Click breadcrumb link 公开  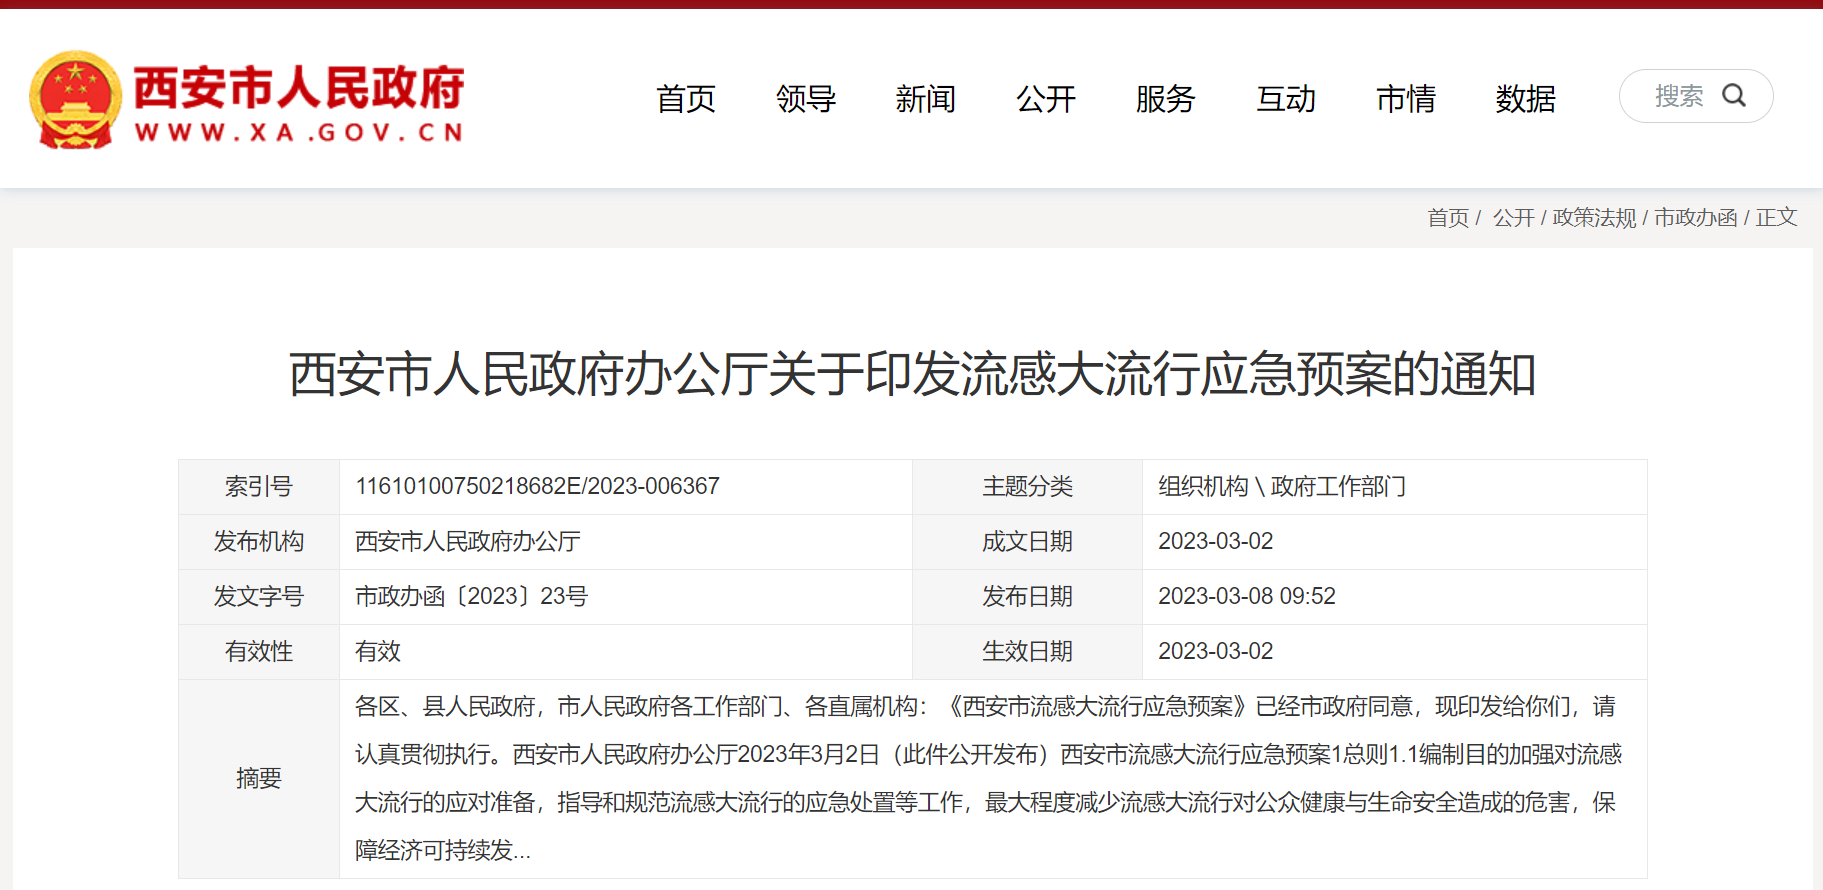tap(1513, 218)
